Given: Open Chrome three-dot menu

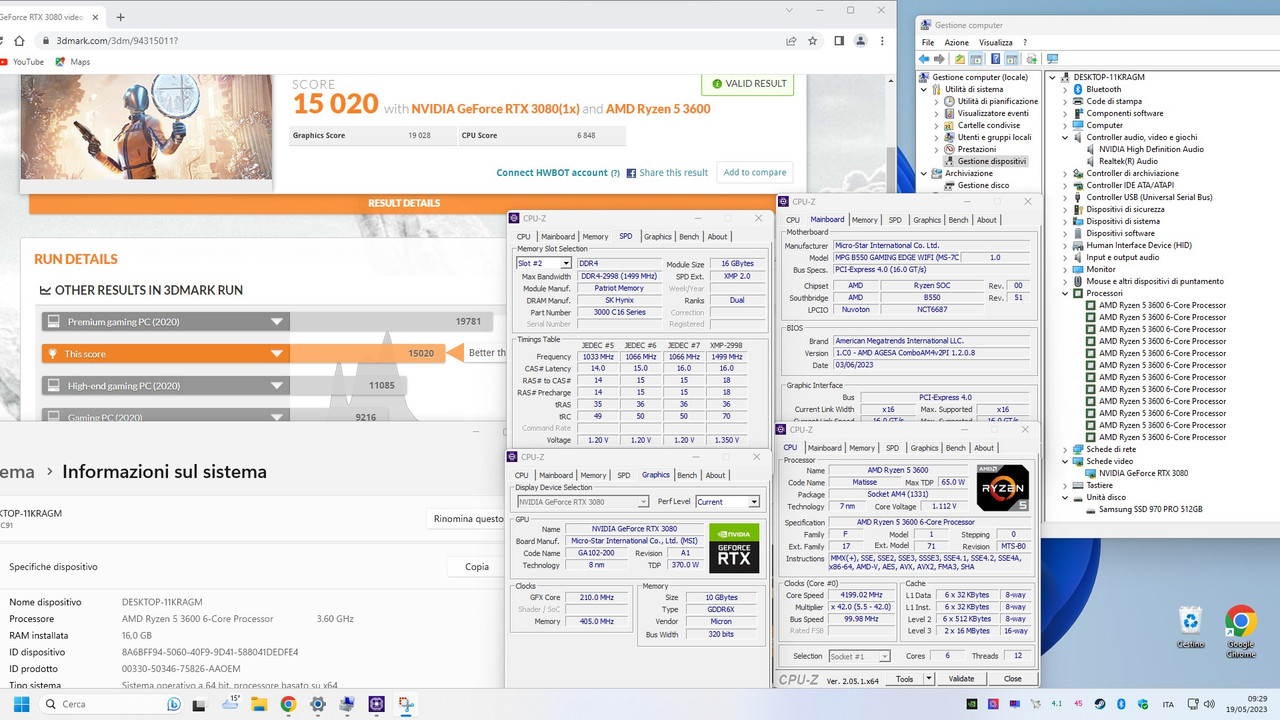Looking at the screenshot, I should tap(883, 41).
